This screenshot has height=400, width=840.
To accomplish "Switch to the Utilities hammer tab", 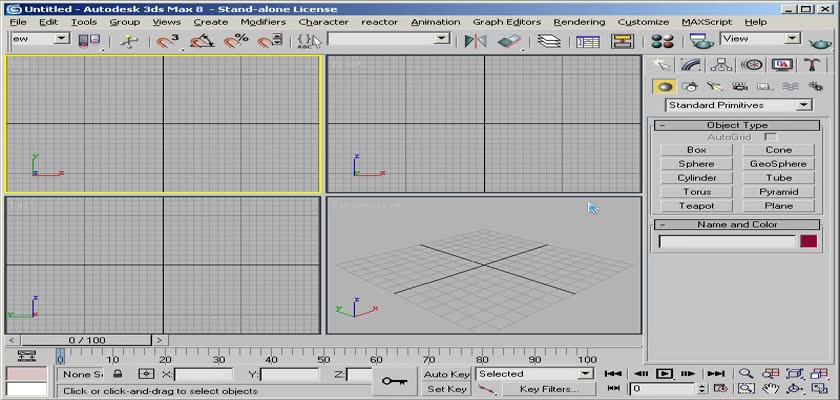I will point(812,65).
